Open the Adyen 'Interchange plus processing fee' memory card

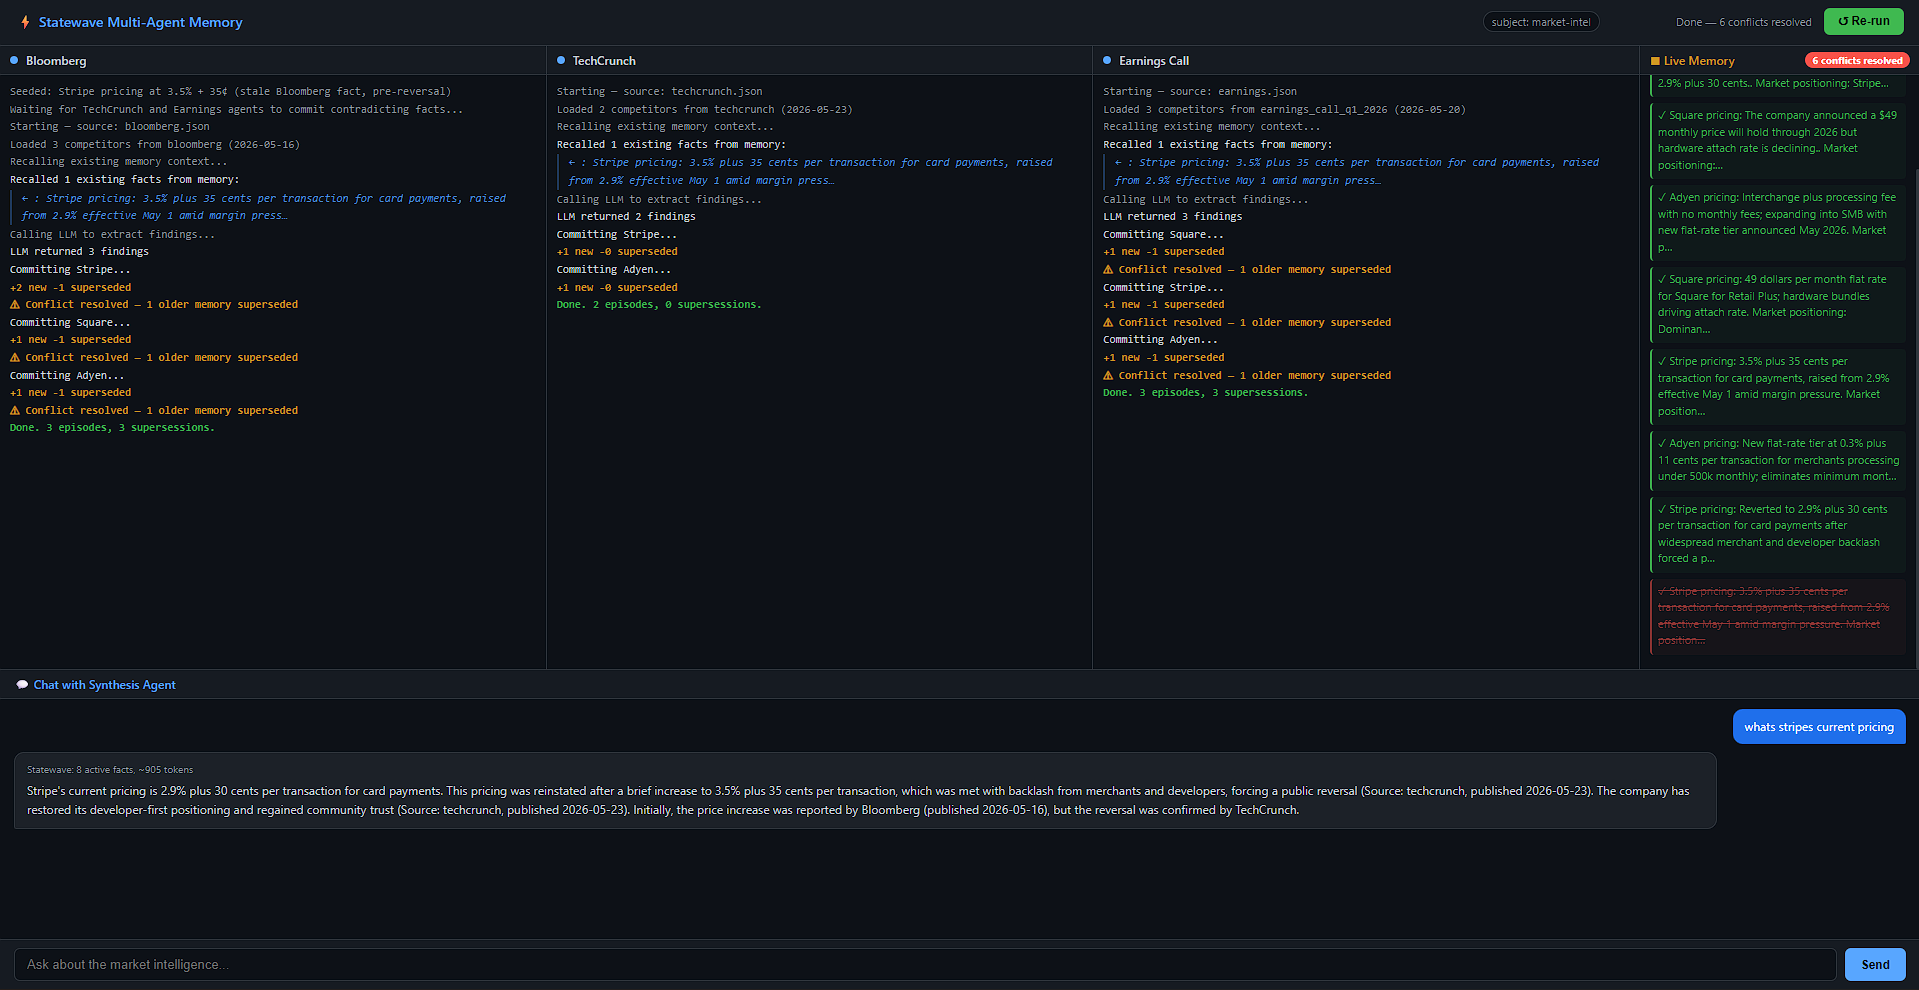pos(1777,222)
